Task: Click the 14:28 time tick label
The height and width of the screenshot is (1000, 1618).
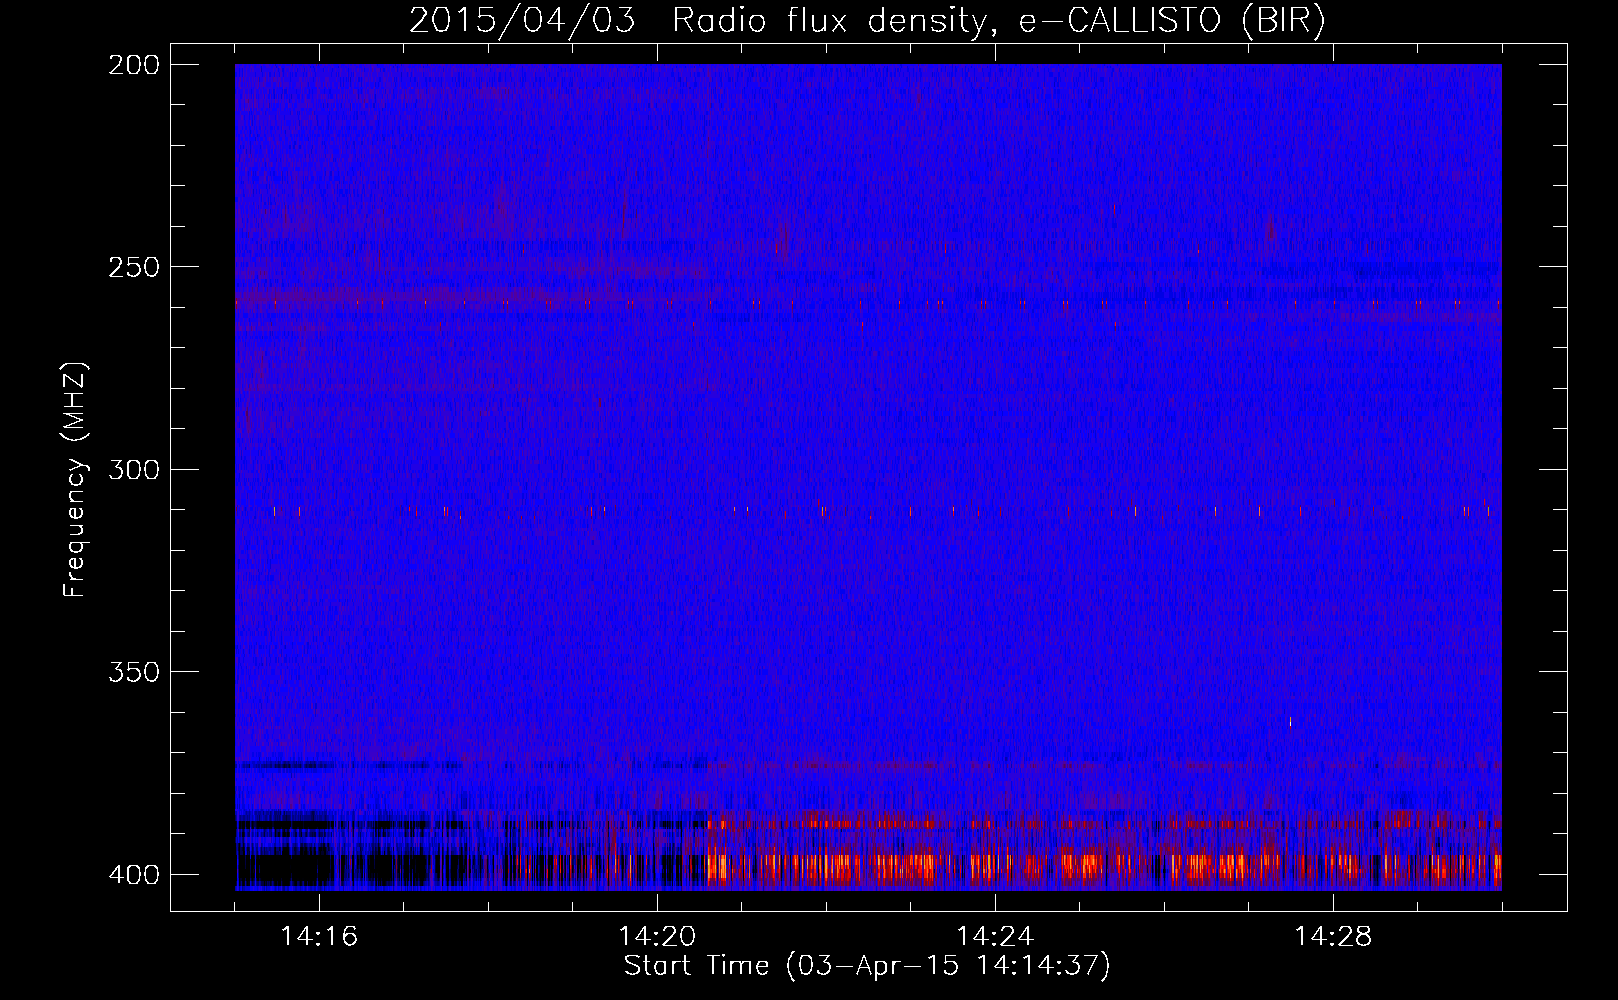Action: point(1333,937)
